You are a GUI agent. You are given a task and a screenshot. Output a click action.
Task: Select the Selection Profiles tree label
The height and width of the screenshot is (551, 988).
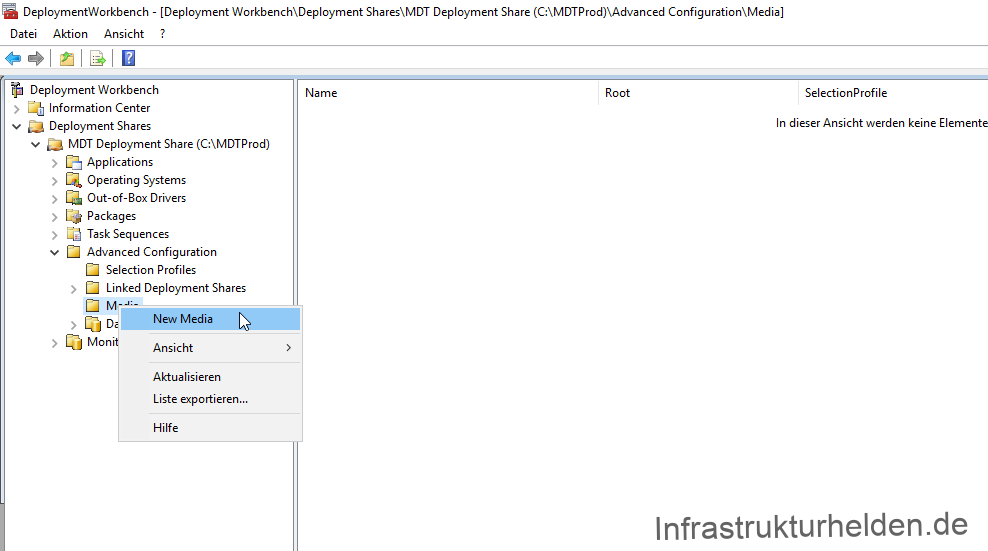tap(151, 270)
